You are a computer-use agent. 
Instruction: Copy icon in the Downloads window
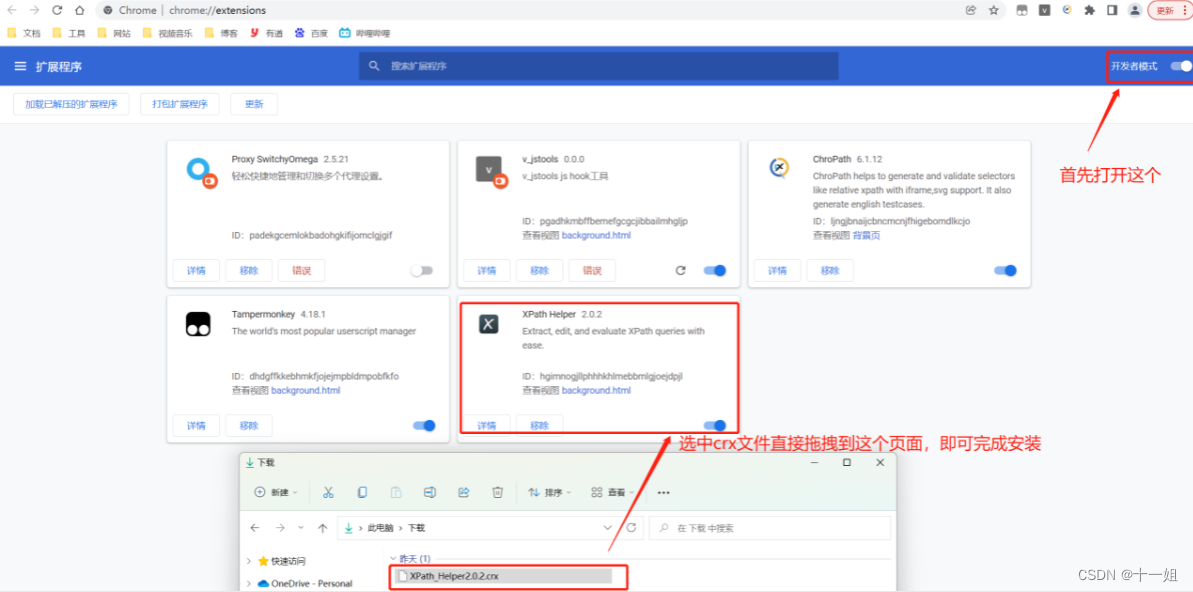pyautogui.click(x=362, y=492)
